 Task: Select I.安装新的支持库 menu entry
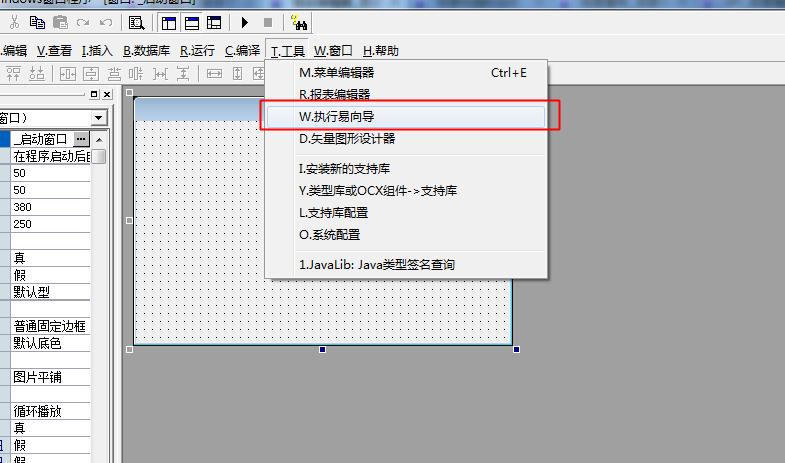[406, 169]
